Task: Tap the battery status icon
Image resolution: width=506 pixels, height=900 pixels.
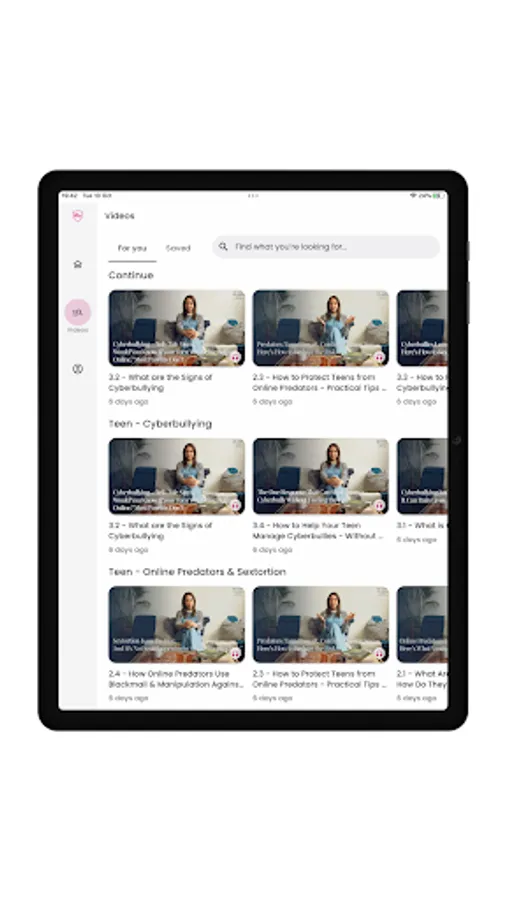Action: click(x=438, y=196)
